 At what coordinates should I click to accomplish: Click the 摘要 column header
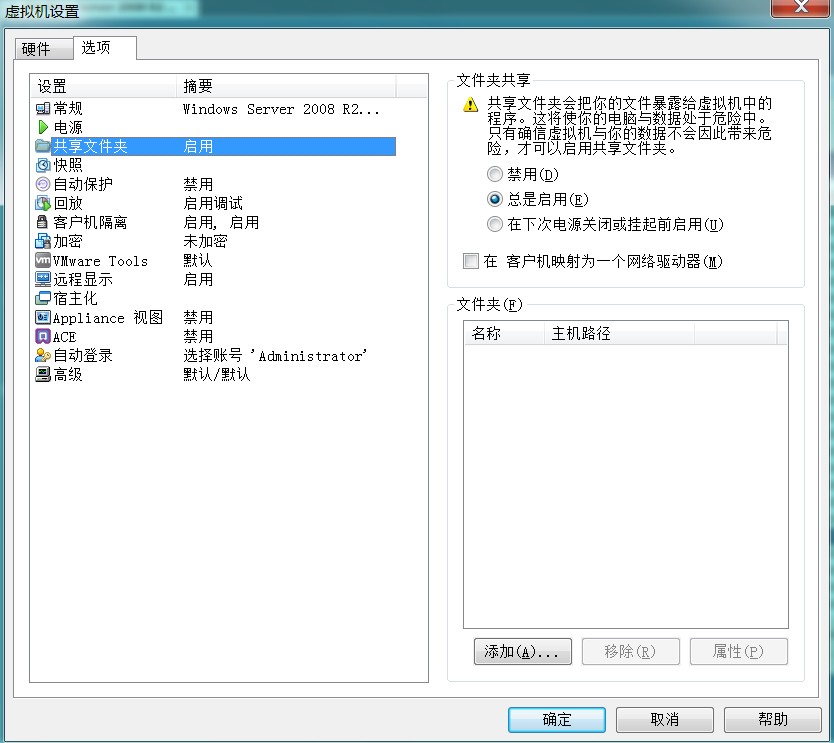click(286, 86)
